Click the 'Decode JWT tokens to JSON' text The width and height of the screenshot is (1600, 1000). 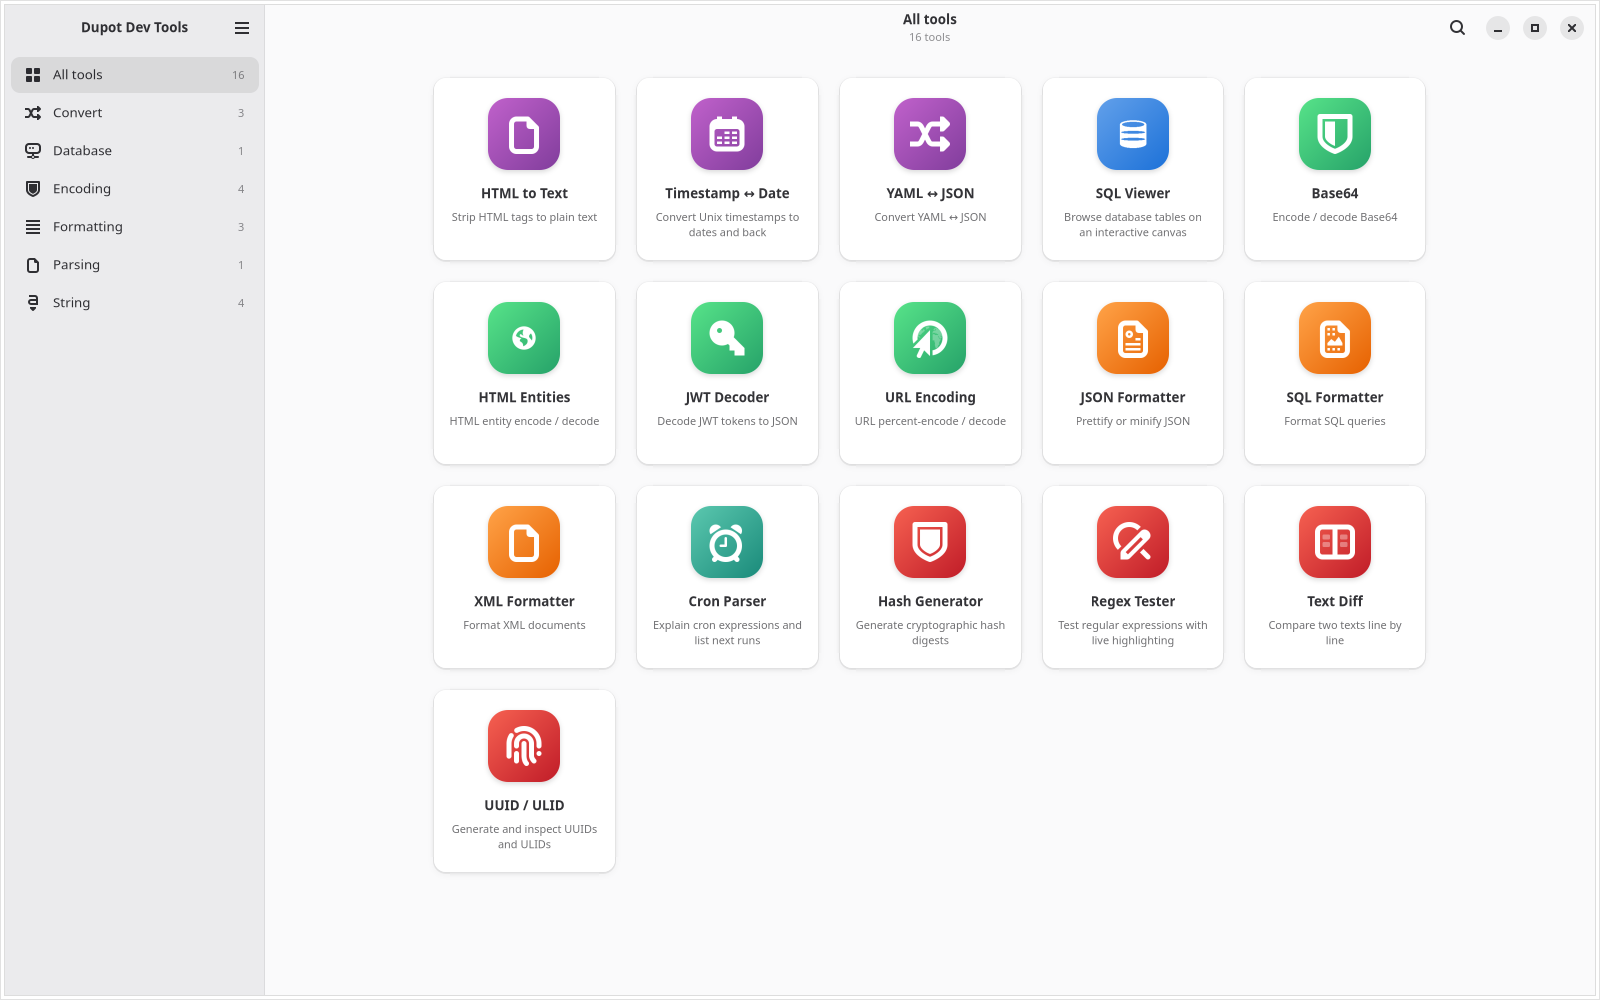[727, 421]
